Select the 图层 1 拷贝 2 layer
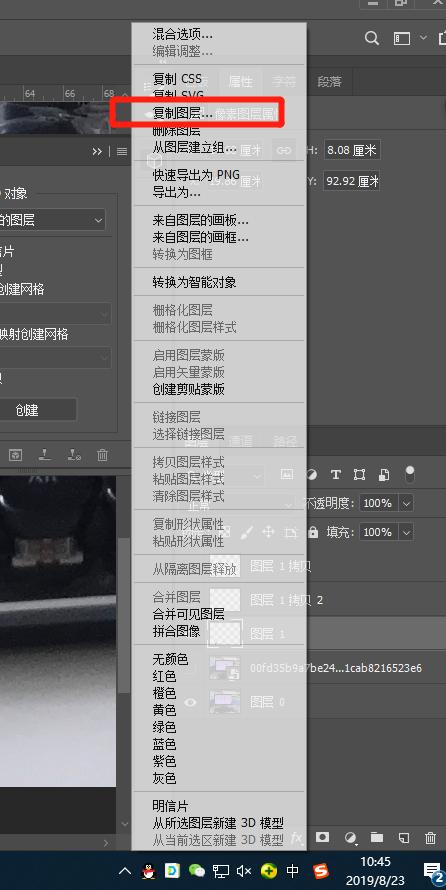The width and height of the screenshot is (446, 890). click(x=287, y=600)
